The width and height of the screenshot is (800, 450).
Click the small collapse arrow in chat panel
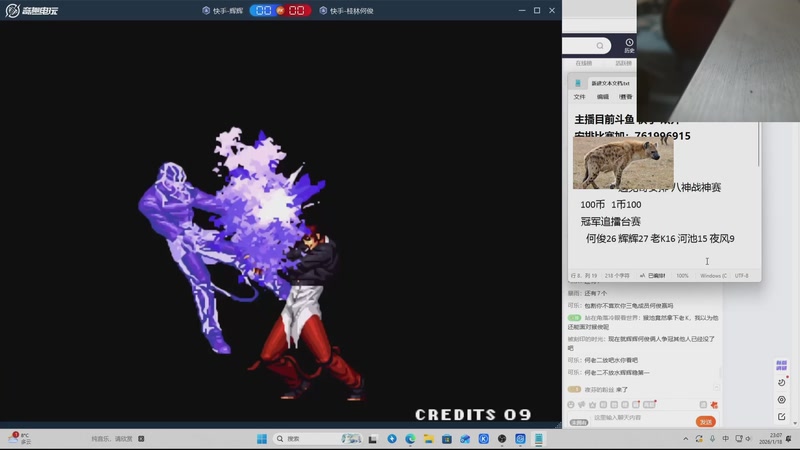(717, 388)
